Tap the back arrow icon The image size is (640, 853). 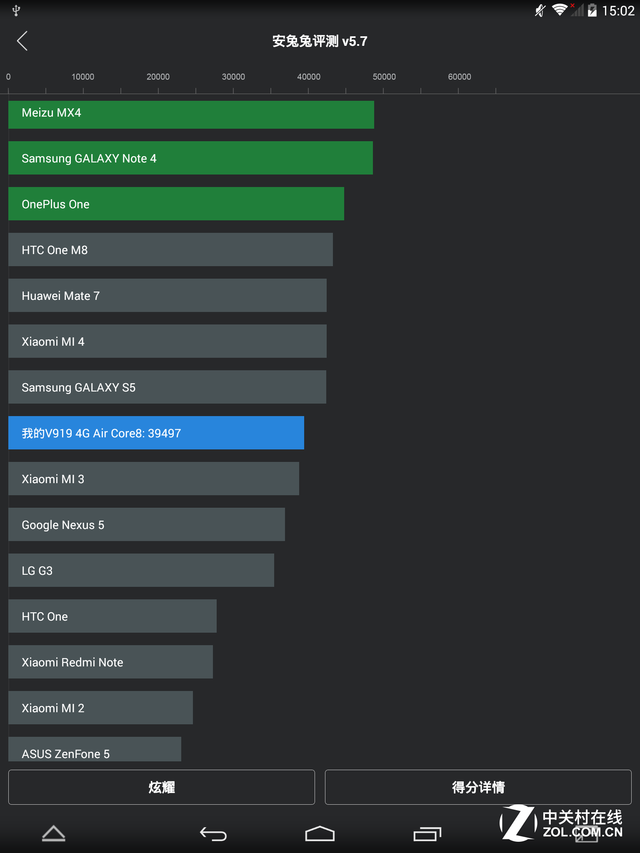[22, 41]
